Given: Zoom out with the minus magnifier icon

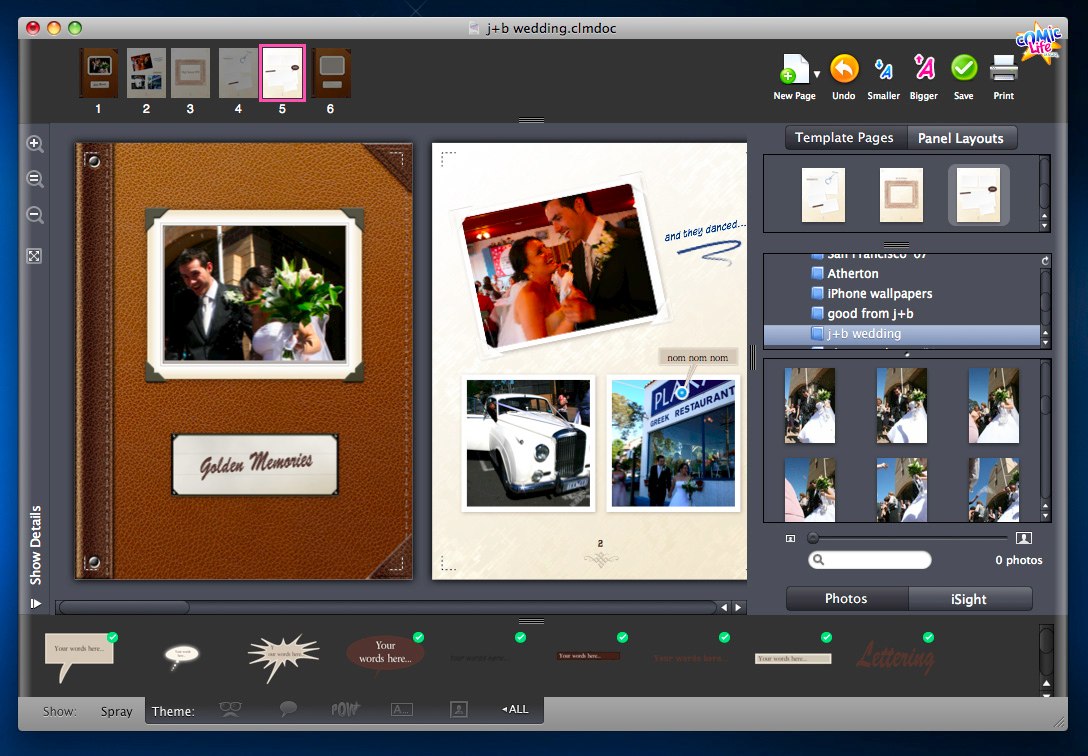Looking at the screenshot, I should pos(35,215).
